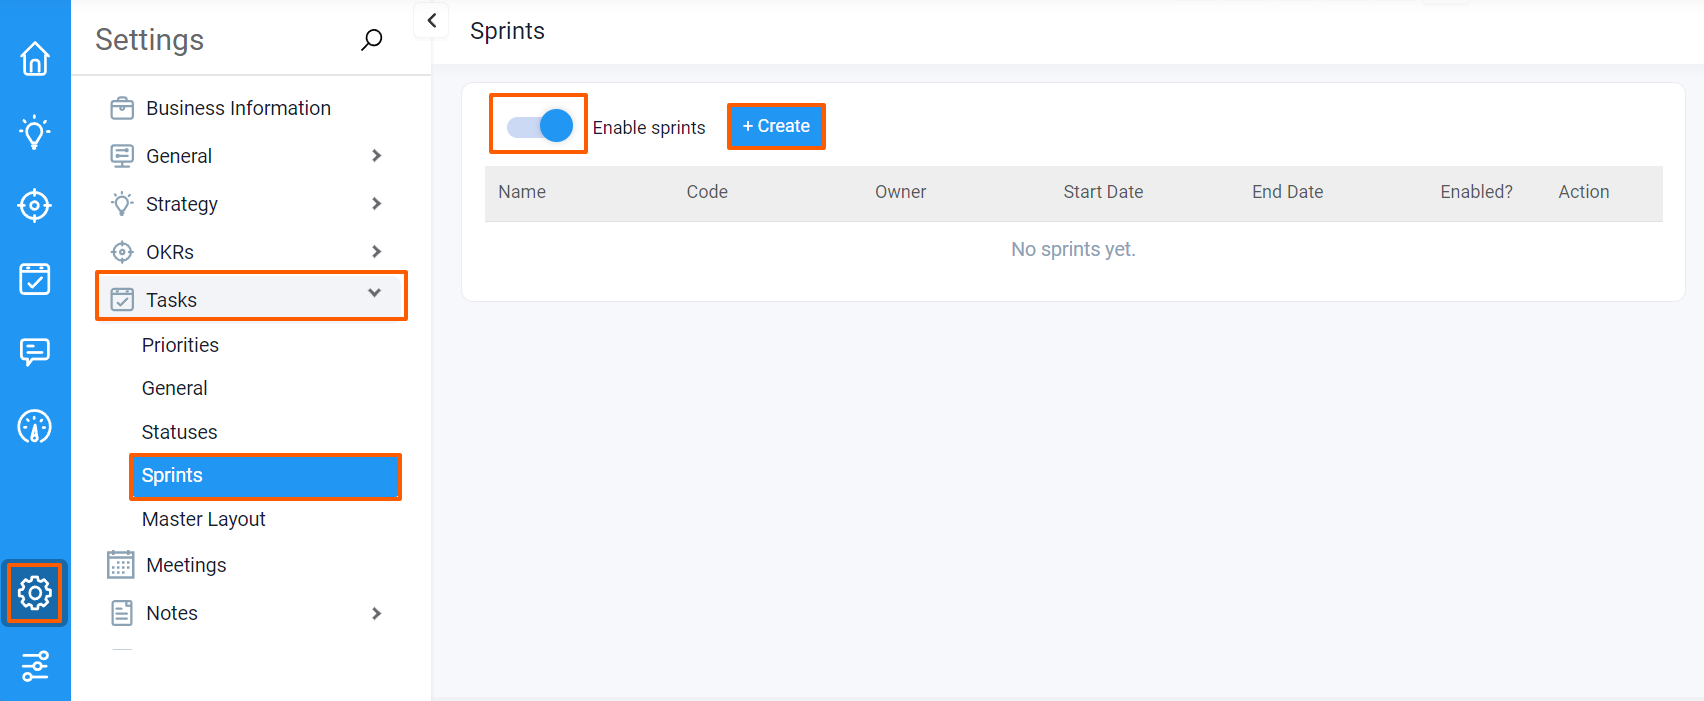Expand the Notes settings section
1704x701 pixels.
tap(377, 613)
